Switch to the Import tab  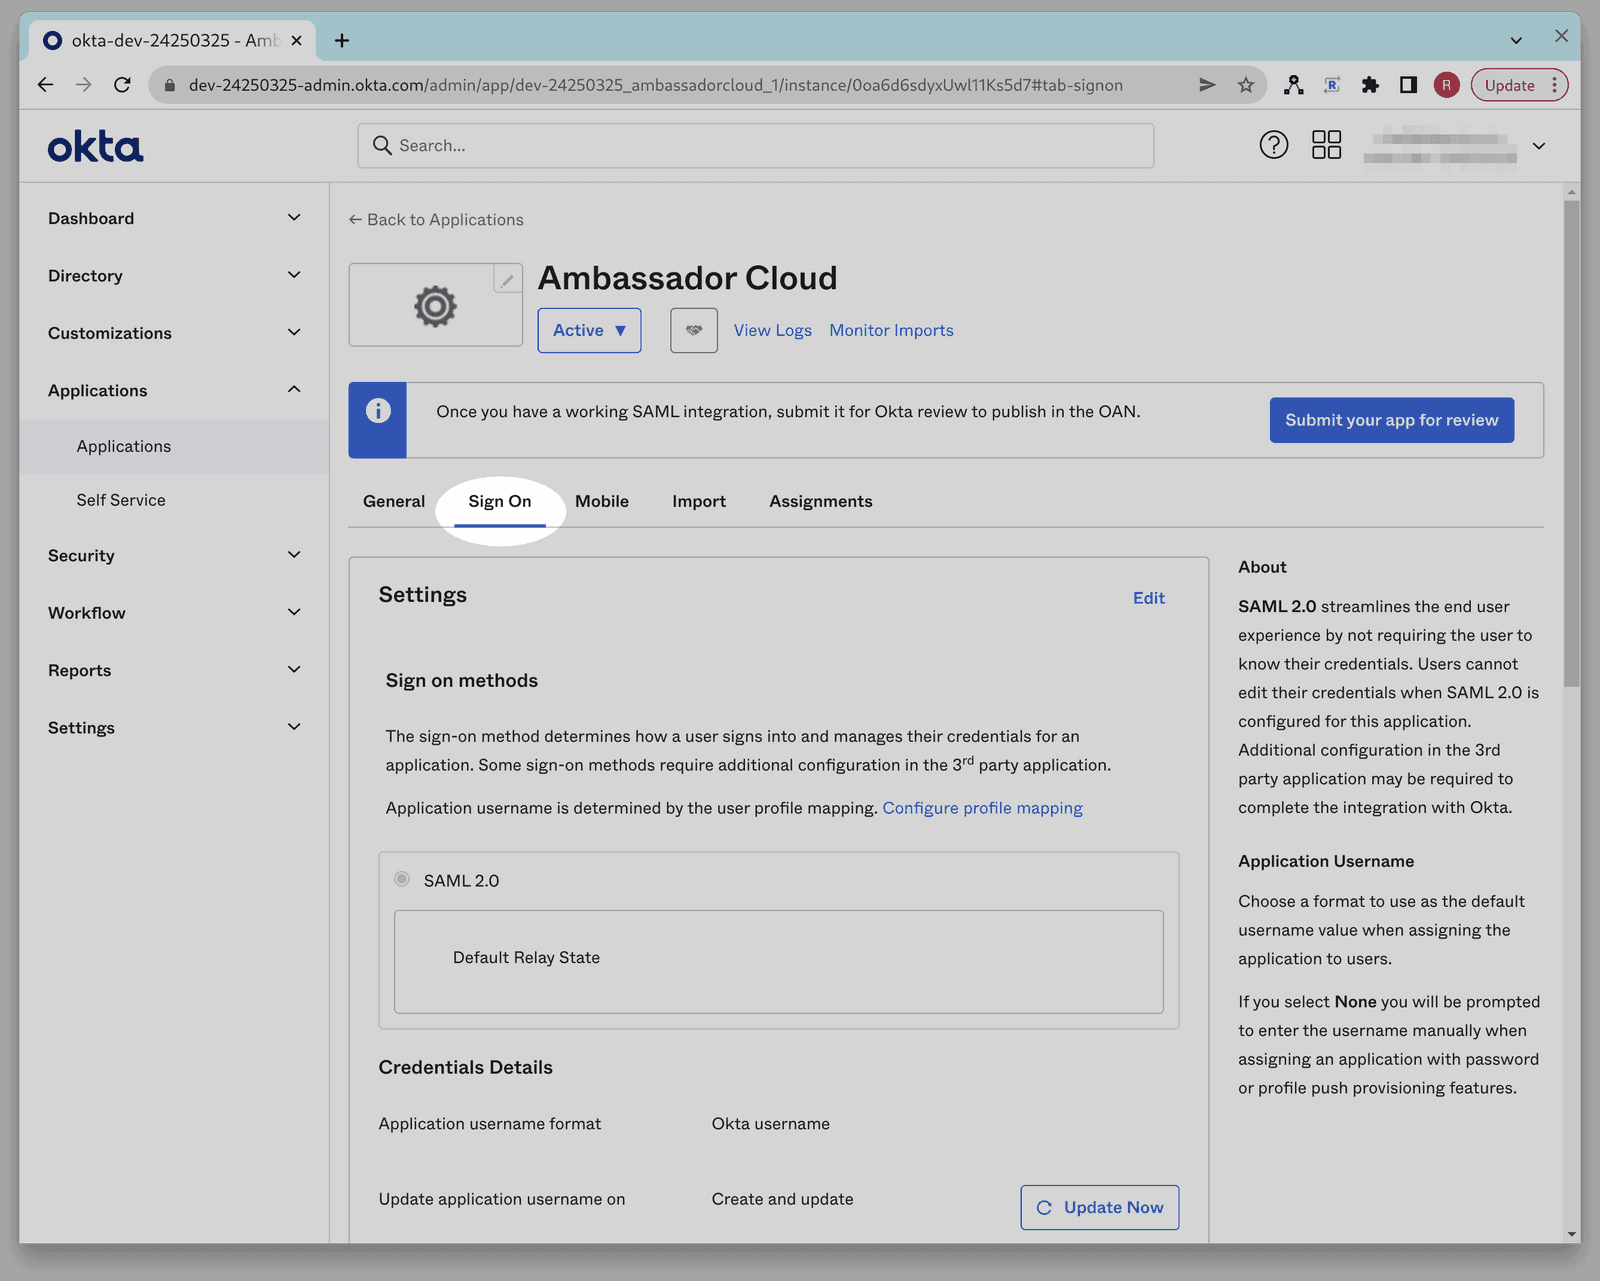coord(699,501)
